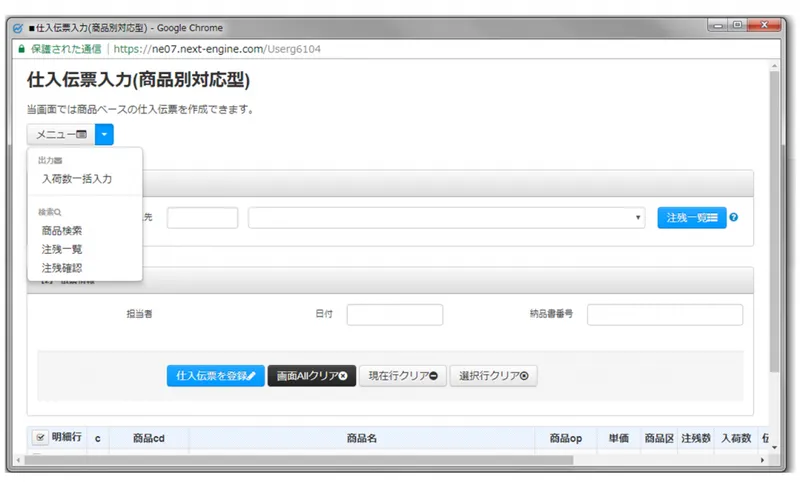Image resolution: width=800 pixels, height=490 pixels.
Task: Click the vertical scrollbar down arrow
Action: pos(774,448)
